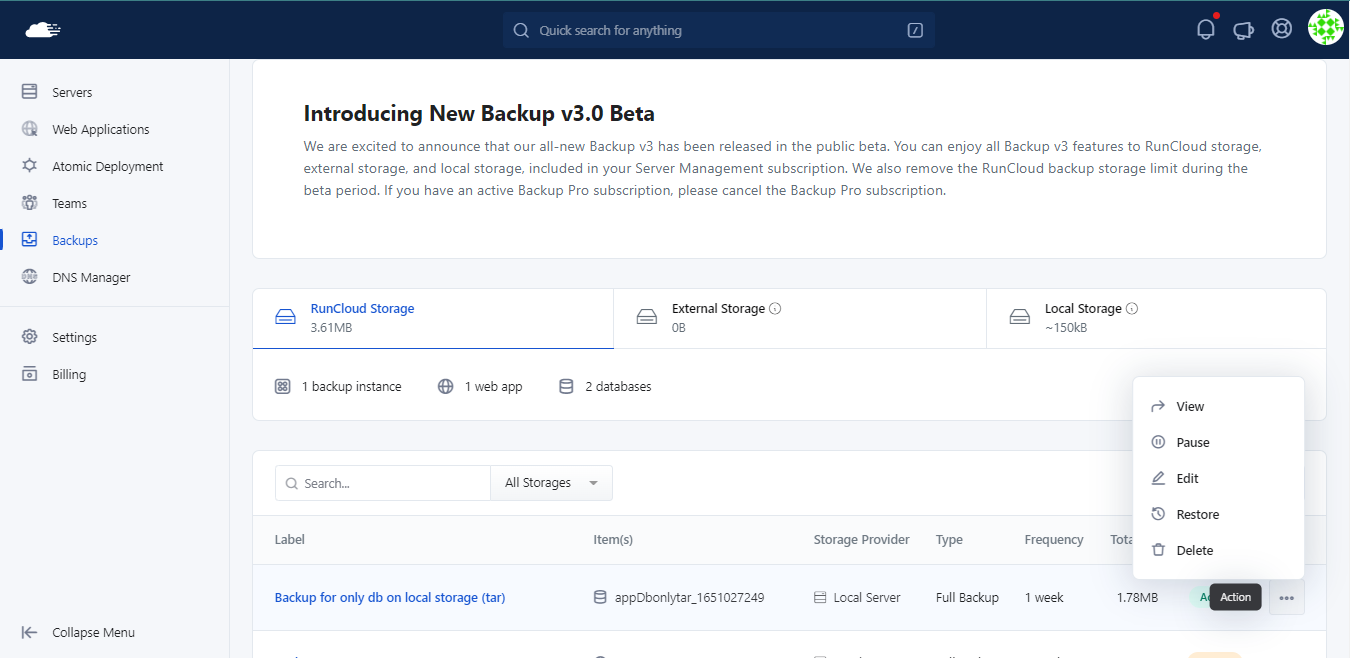Click the Quick search bar
The width and height of the screenshot is (1350, 658).
(718, 30)
